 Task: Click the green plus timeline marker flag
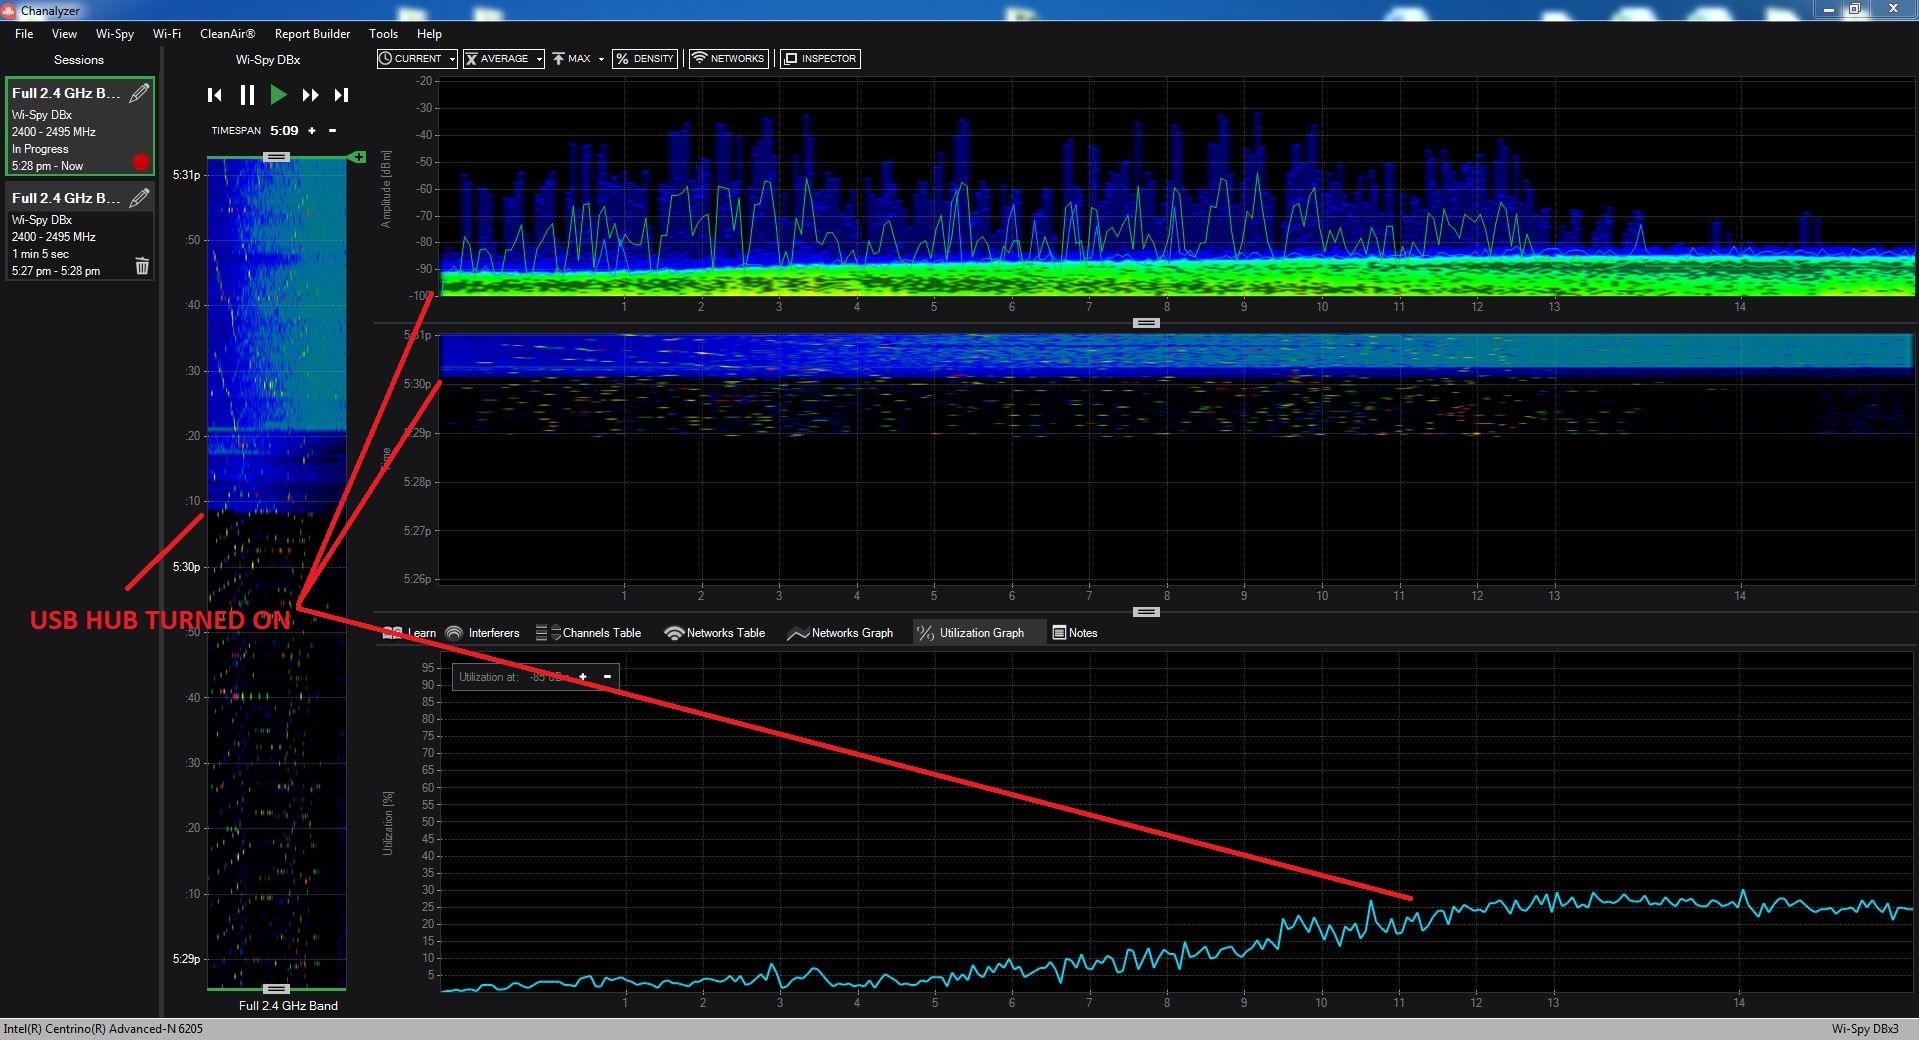(x=357, y=157)
